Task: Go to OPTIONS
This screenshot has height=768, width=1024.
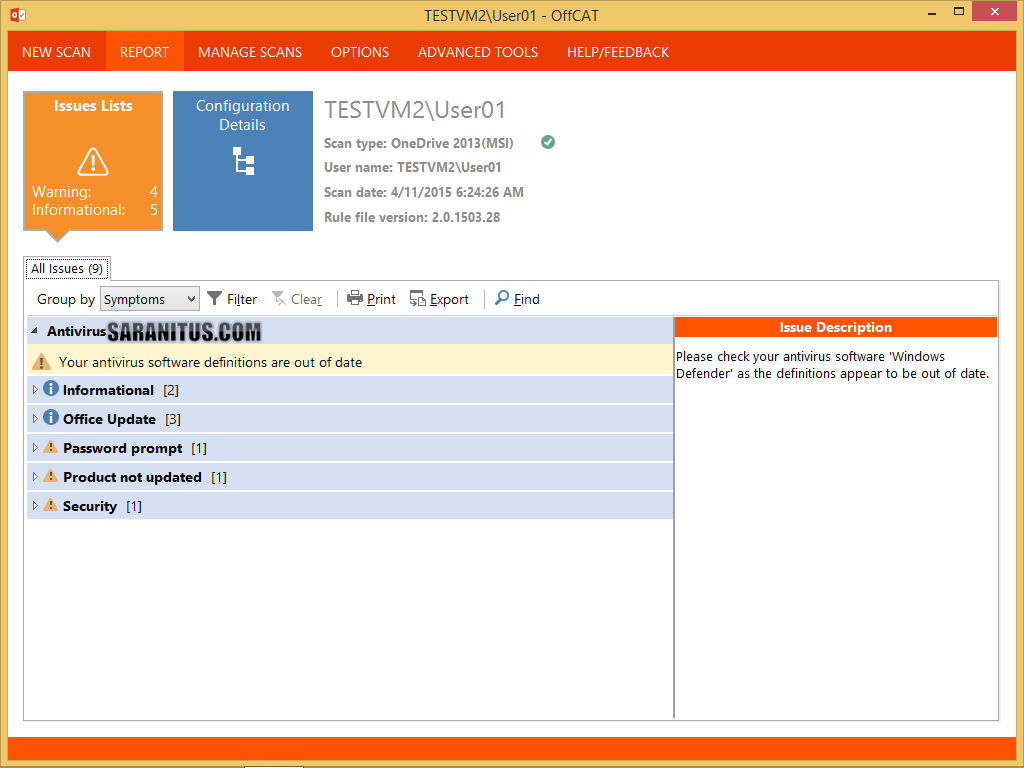Action: [359, 52]
